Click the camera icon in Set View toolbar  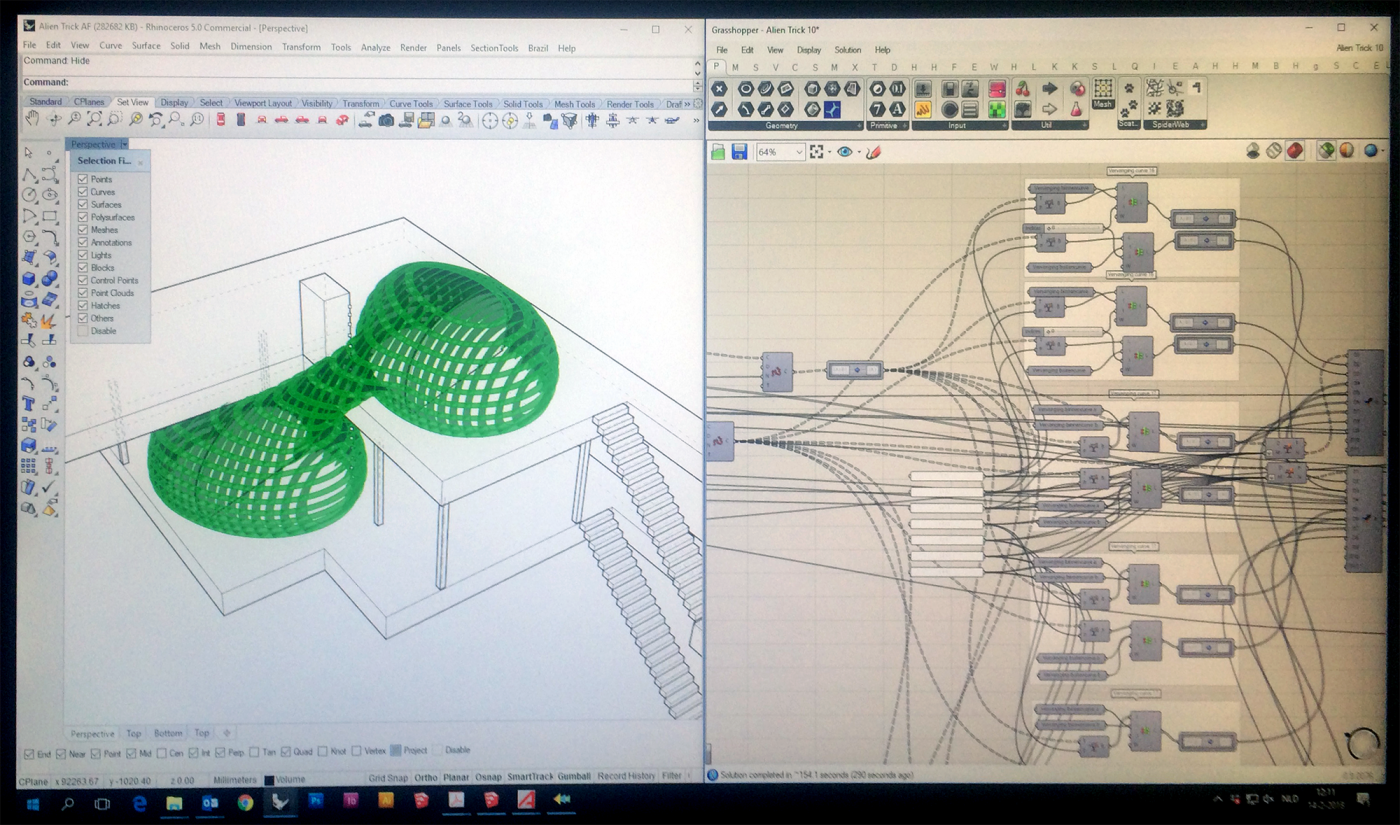386,120
